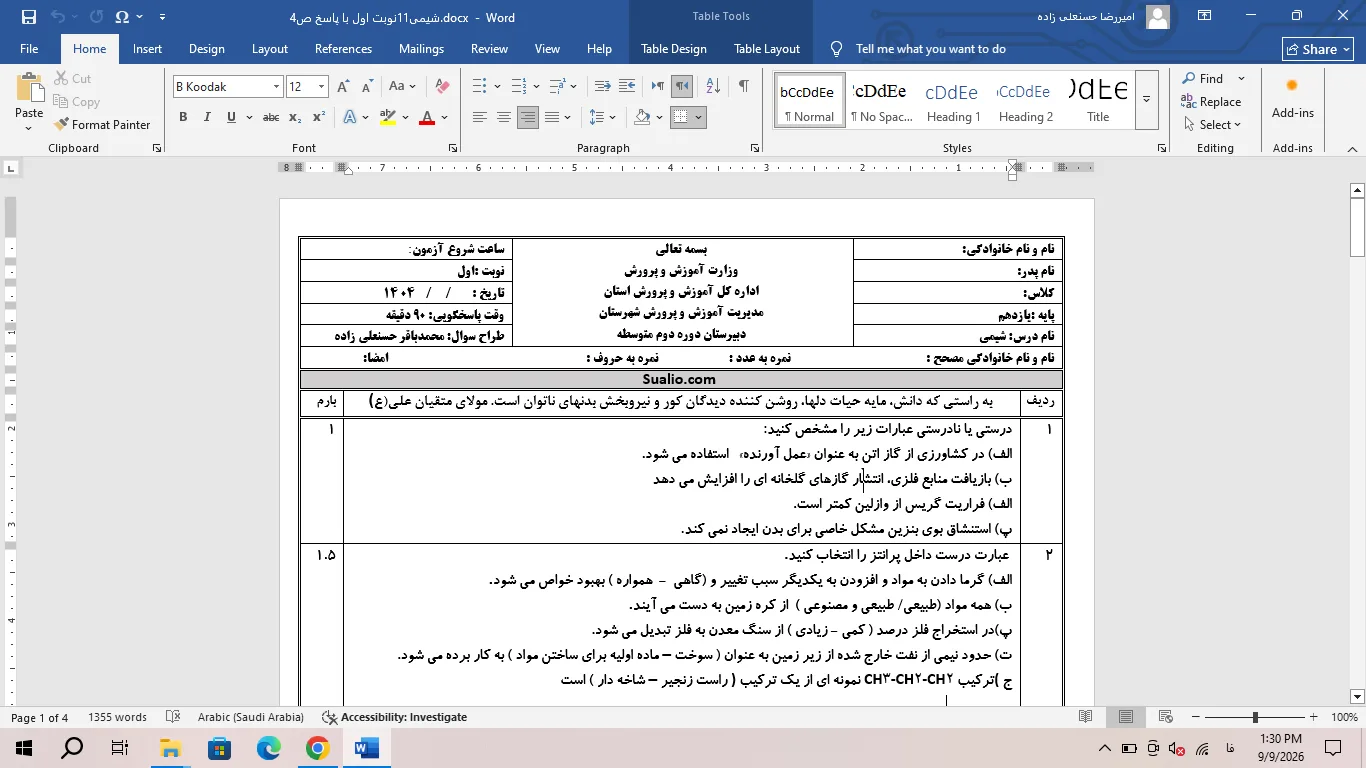Open Replace dialog

(1211, 101)
